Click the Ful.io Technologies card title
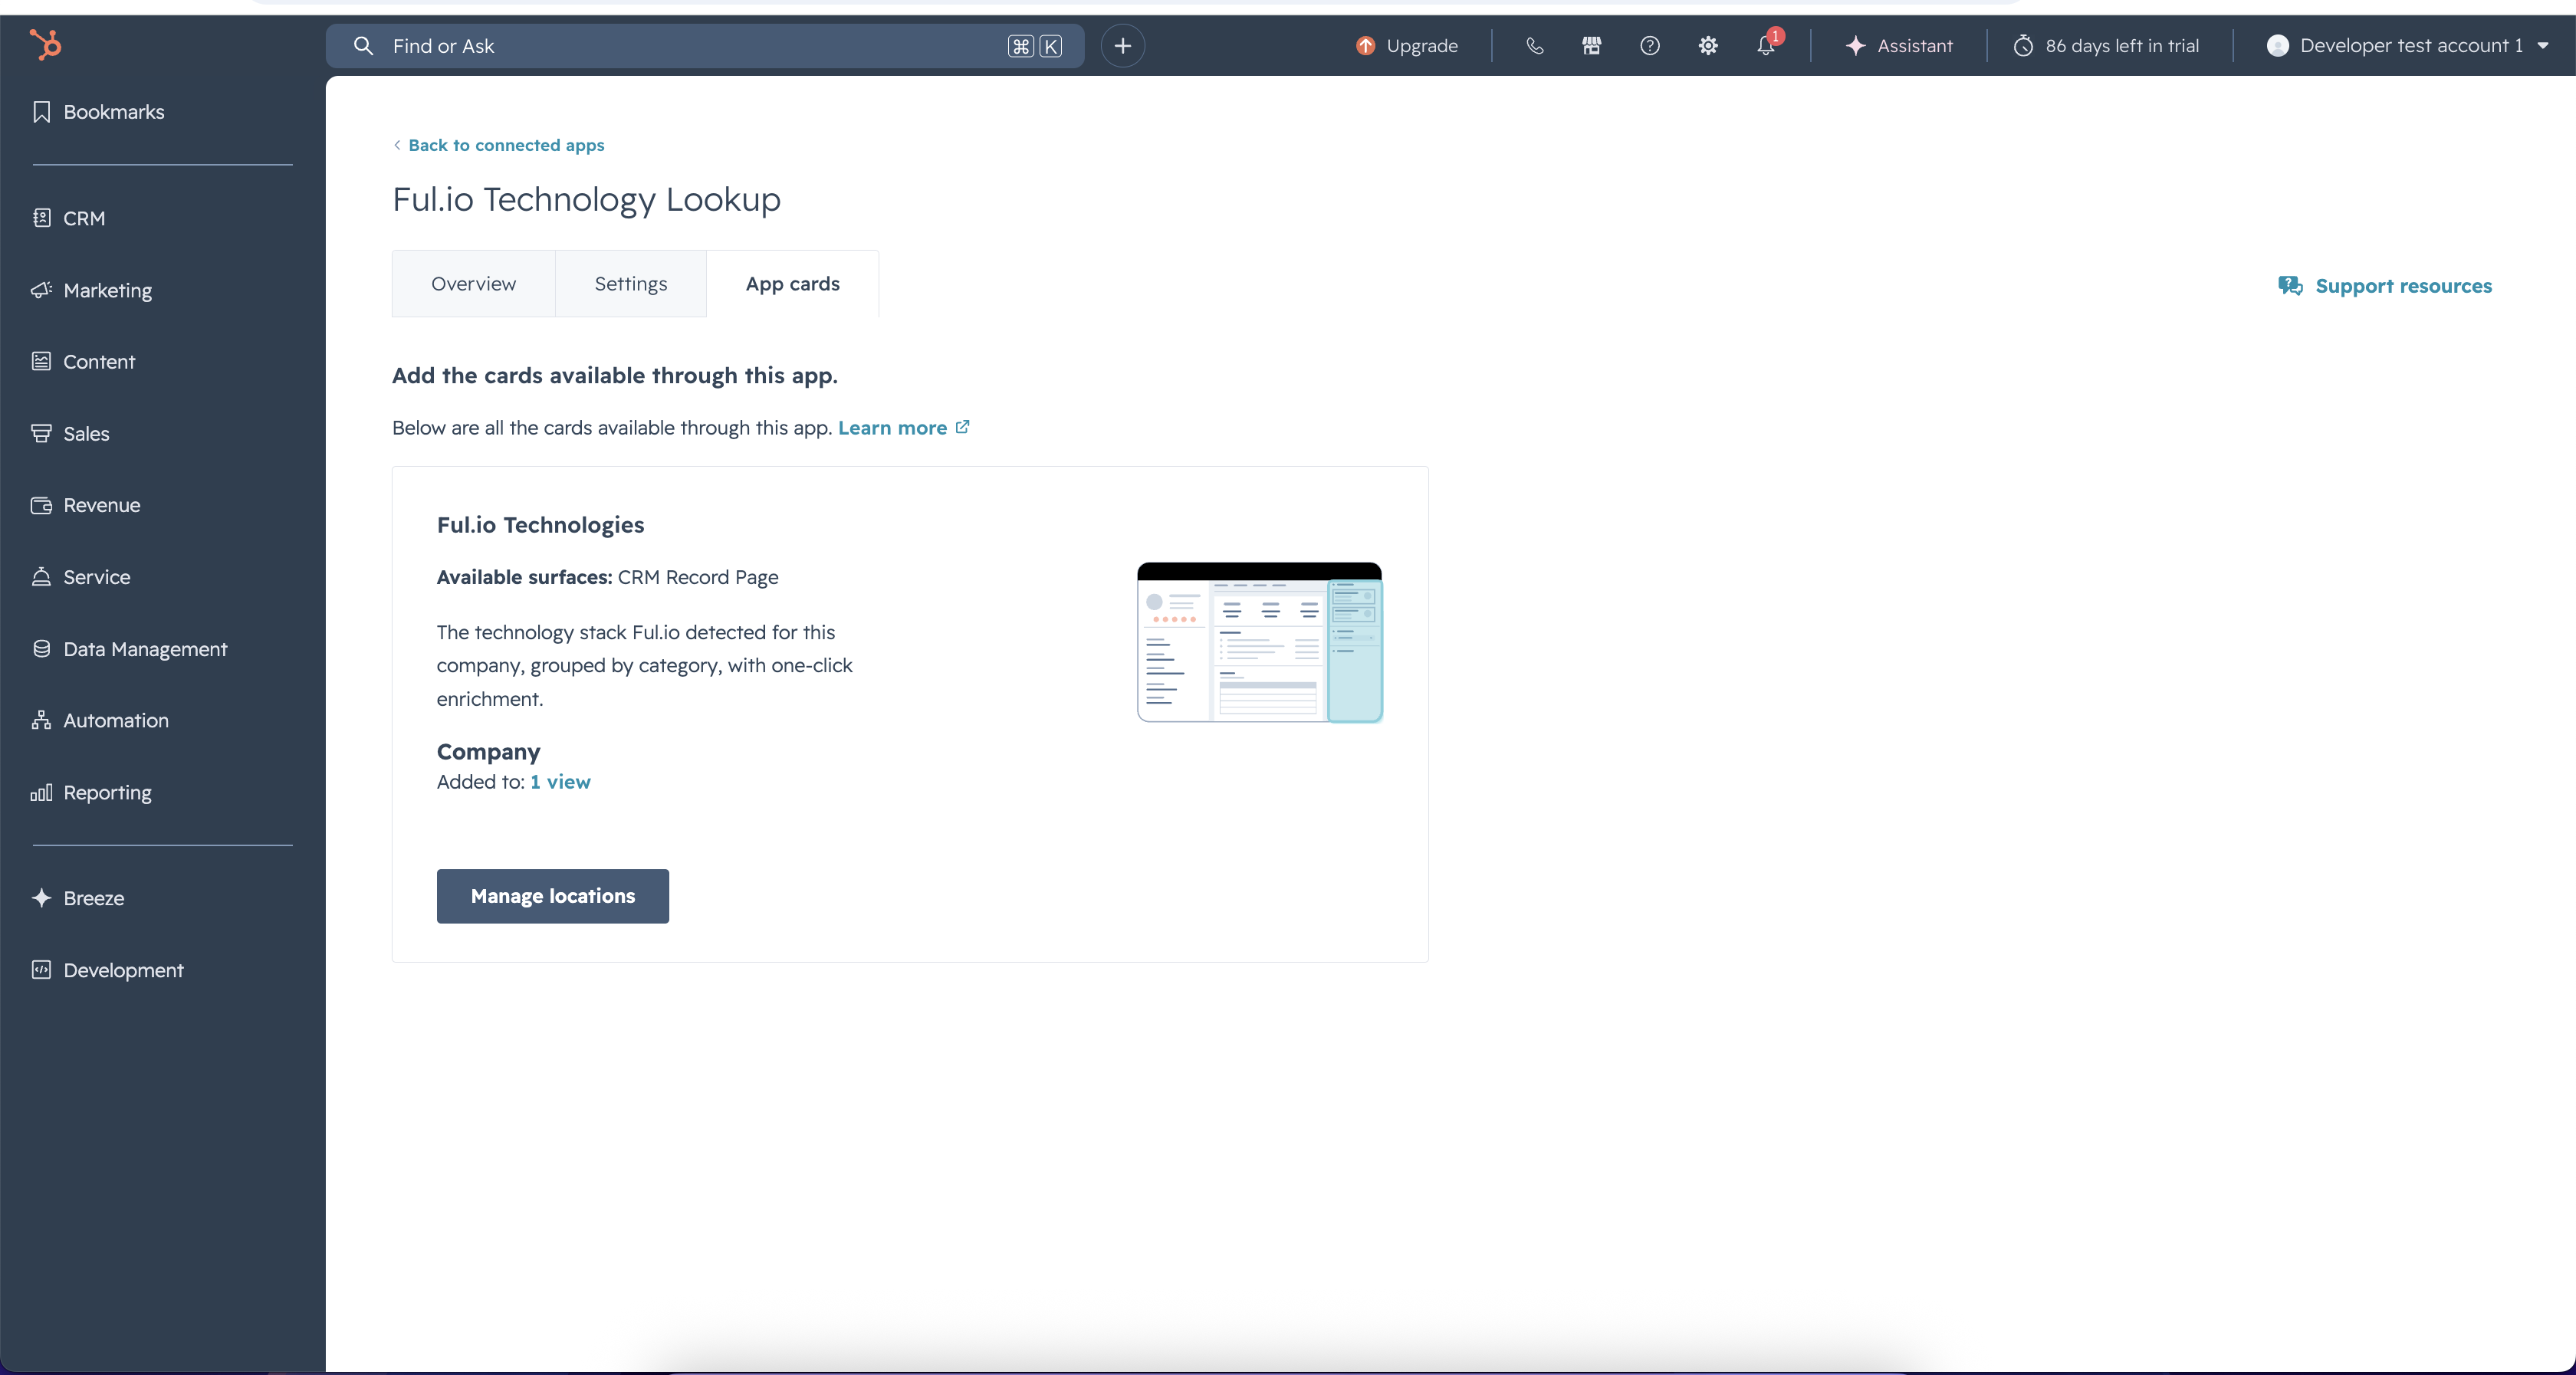The height and width of the screenshot is (1375, 2576). [540, 525]
